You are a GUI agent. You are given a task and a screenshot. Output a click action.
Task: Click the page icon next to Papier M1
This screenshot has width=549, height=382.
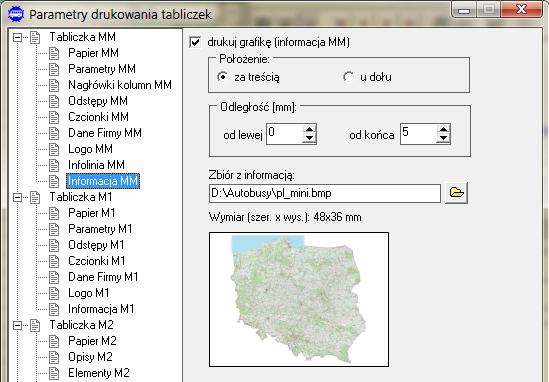[54, 213]
